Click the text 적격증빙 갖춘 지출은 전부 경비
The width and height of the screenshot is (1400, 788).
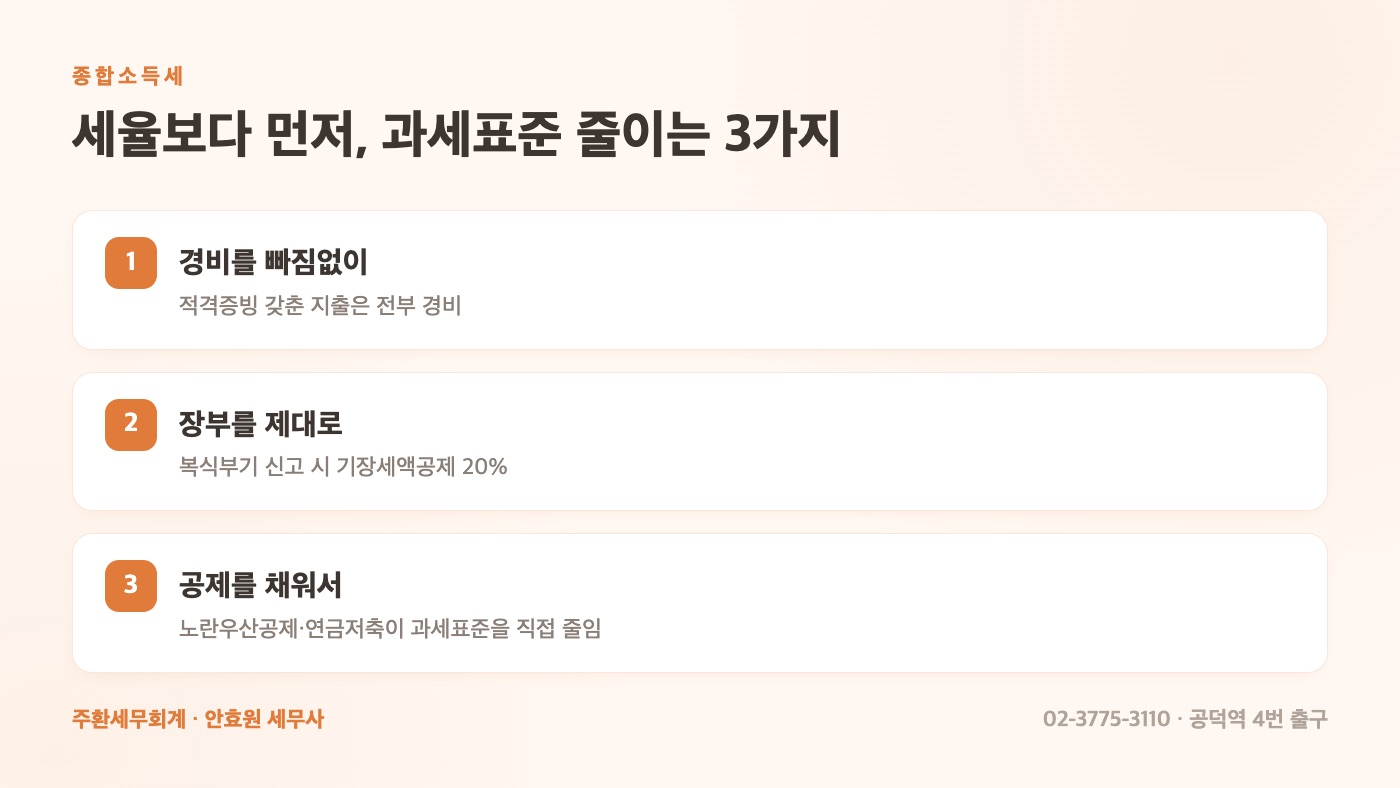tap(320, 306)
